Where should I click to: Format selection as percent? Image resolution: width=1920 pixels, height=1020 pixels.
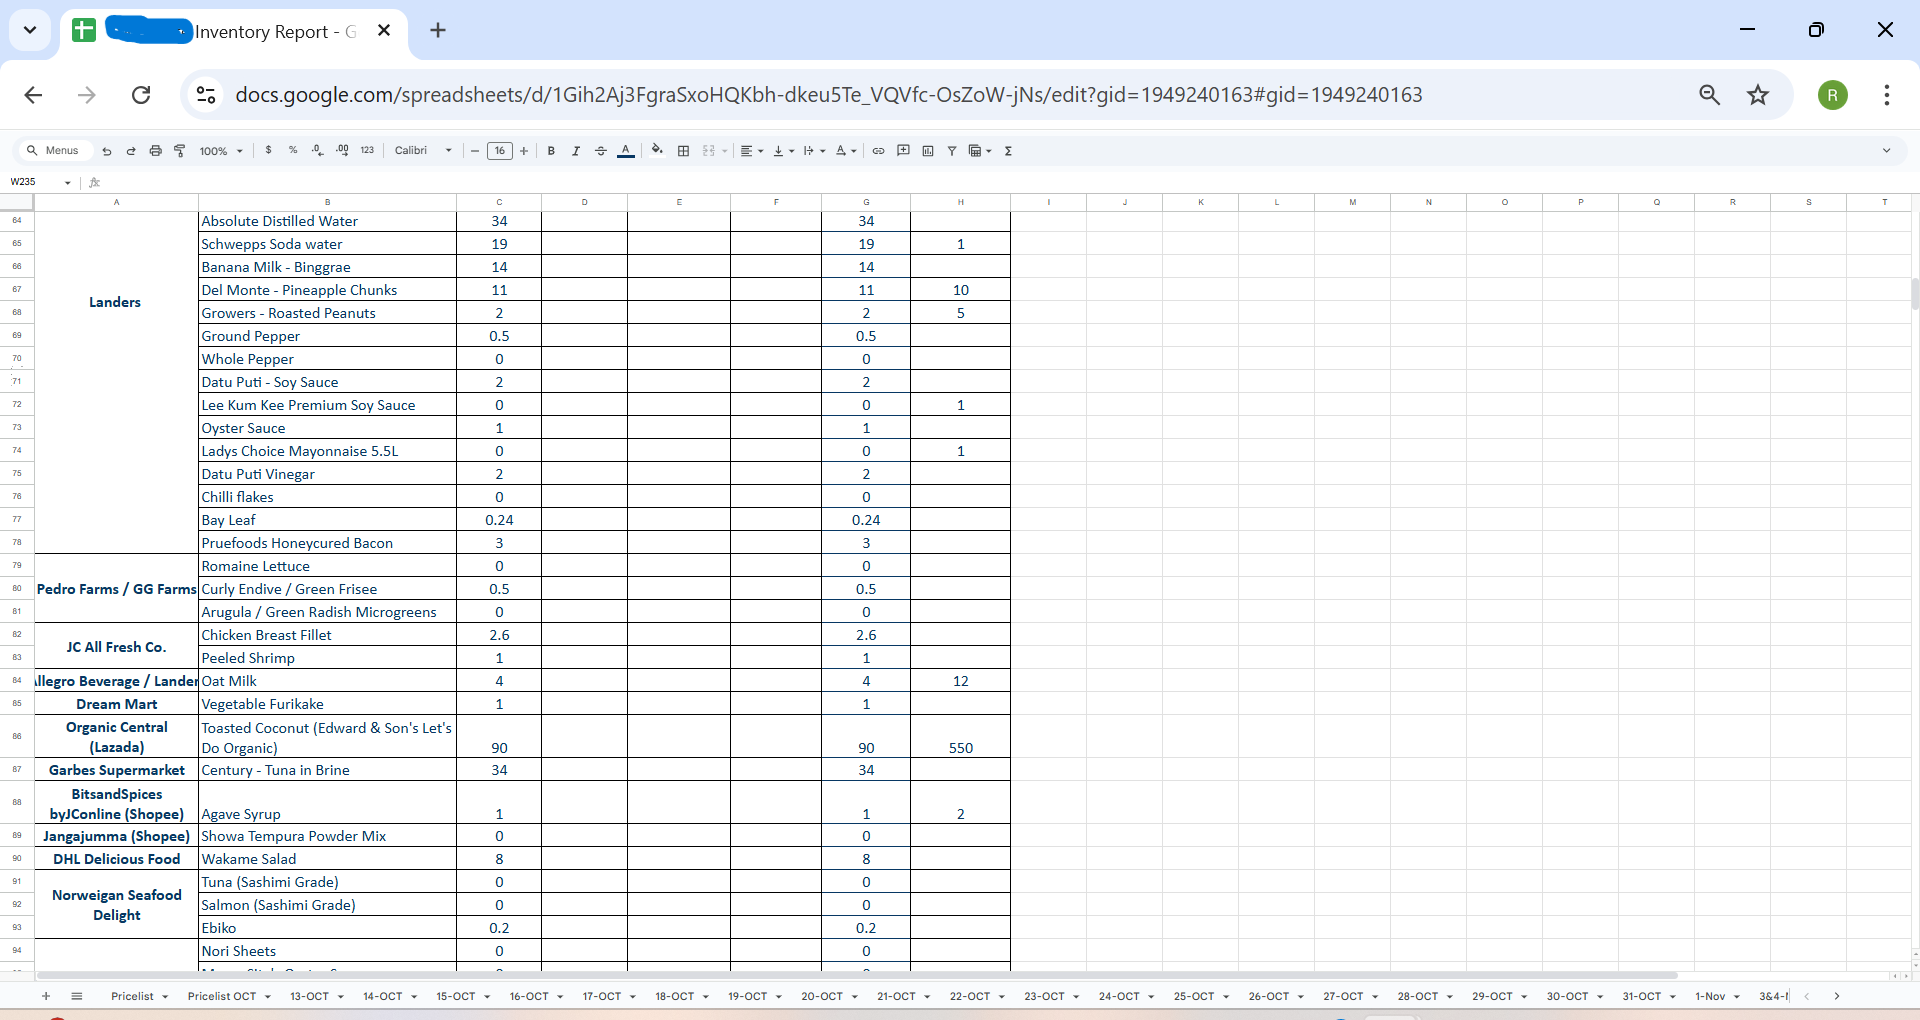pos(293,151)
